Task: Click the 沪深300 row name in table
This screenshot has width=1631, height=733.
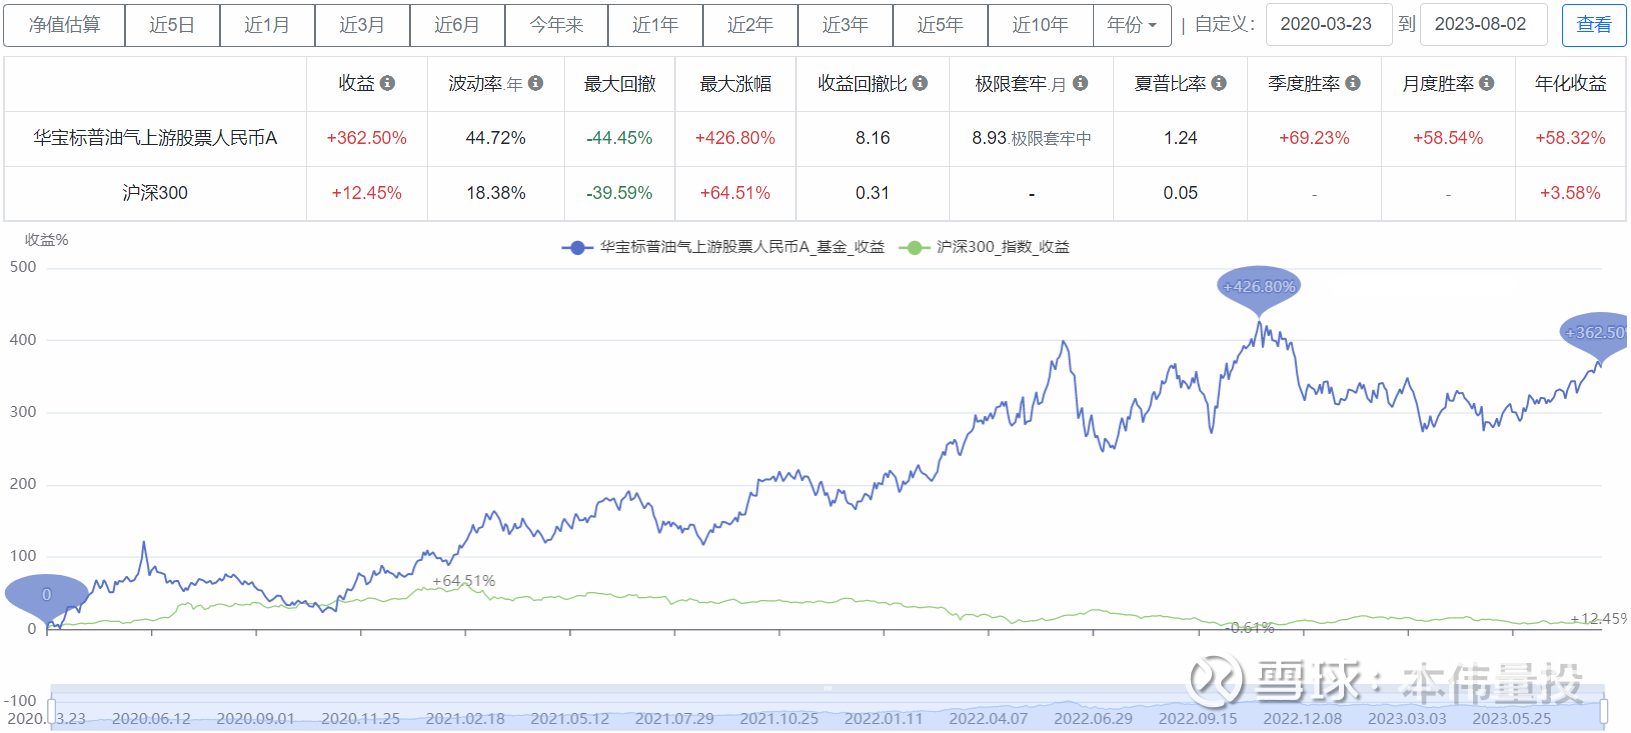Action: [x=155, y=193]
